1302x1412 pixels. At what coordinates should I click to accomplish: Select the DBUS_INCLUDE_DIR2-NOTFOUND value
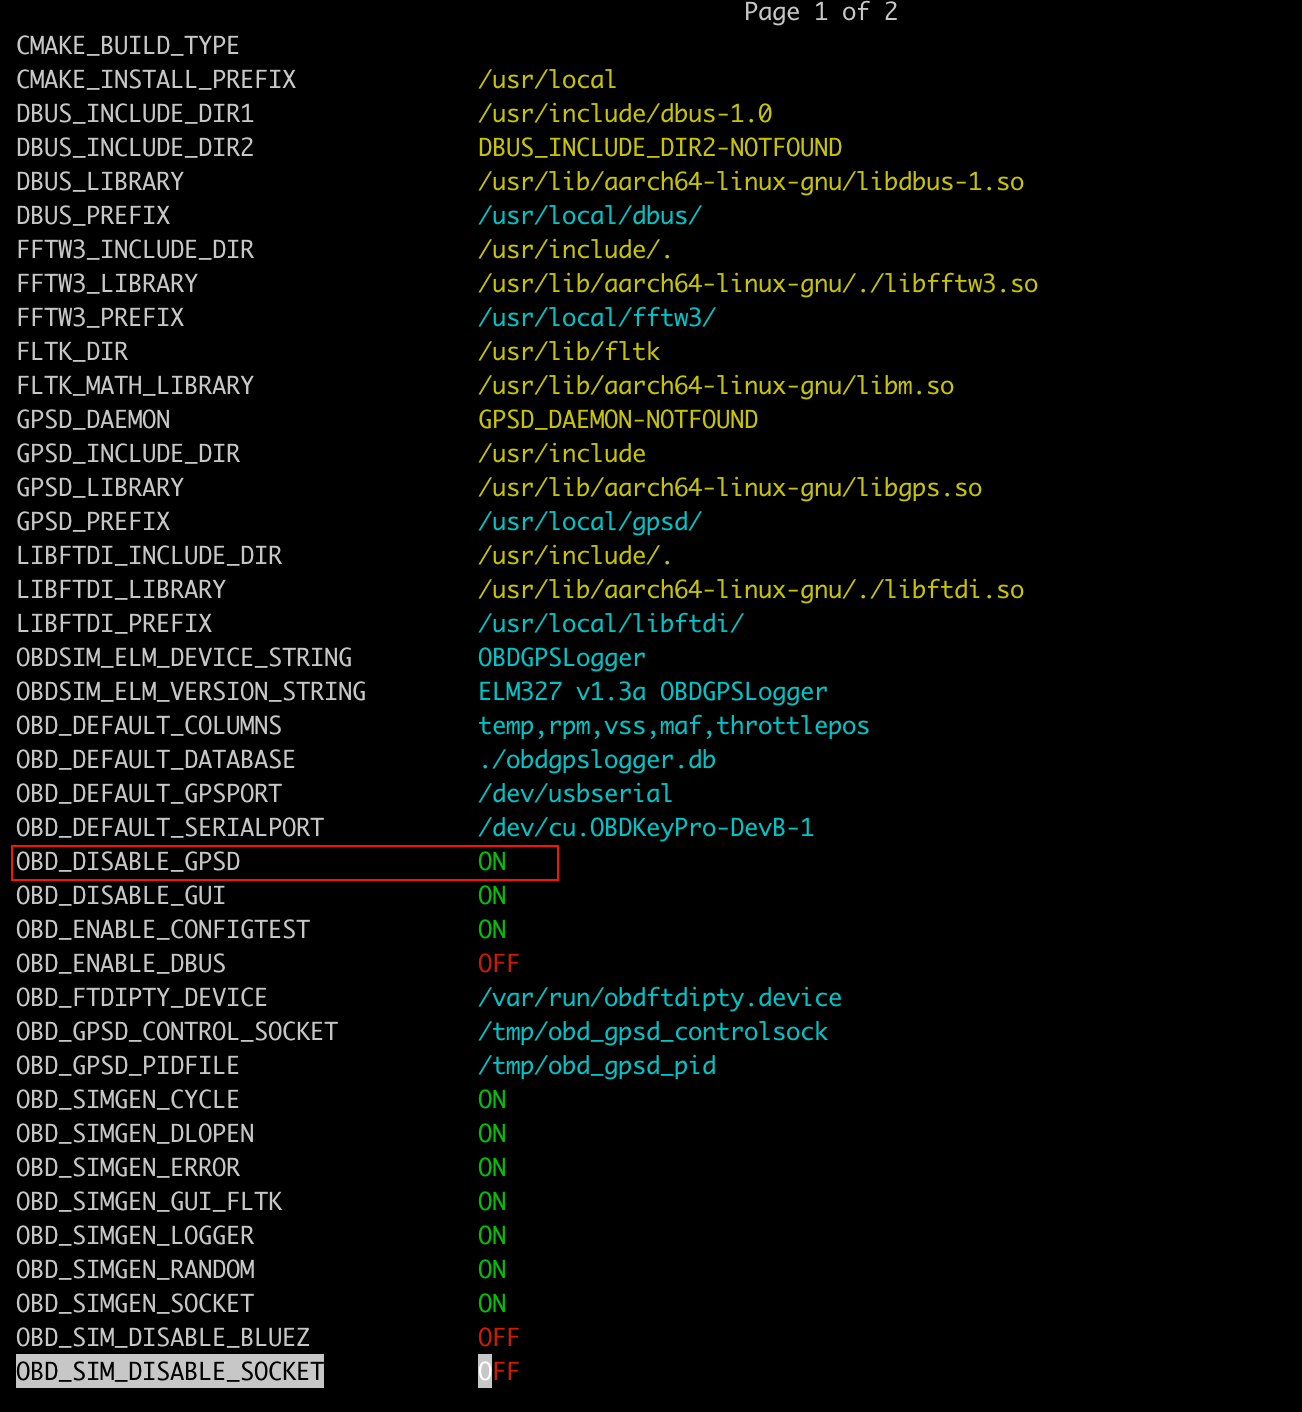coord(660,148)
